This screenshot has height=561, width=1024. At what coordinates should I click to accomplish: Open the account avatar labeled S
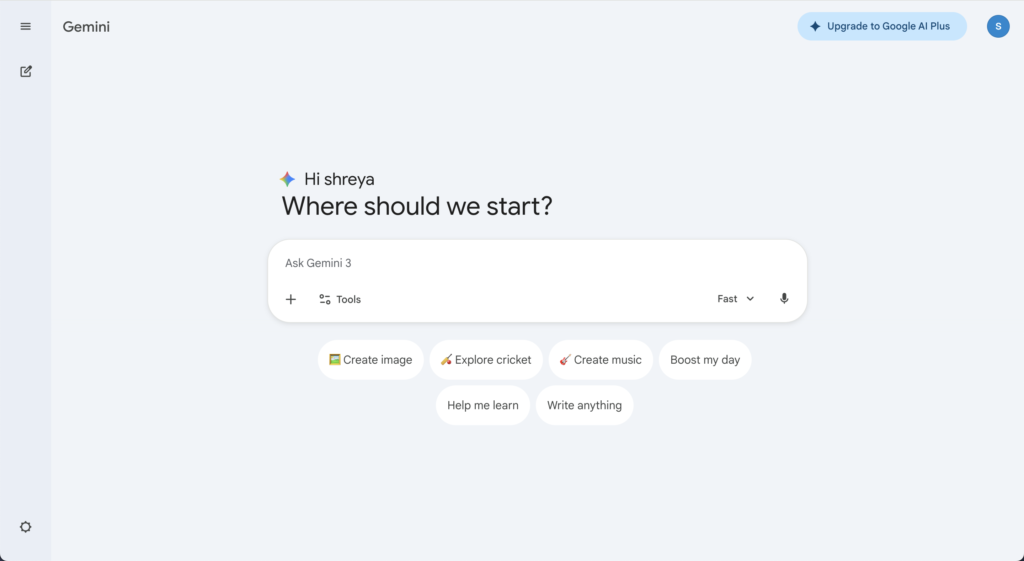[x=997, y=27]
